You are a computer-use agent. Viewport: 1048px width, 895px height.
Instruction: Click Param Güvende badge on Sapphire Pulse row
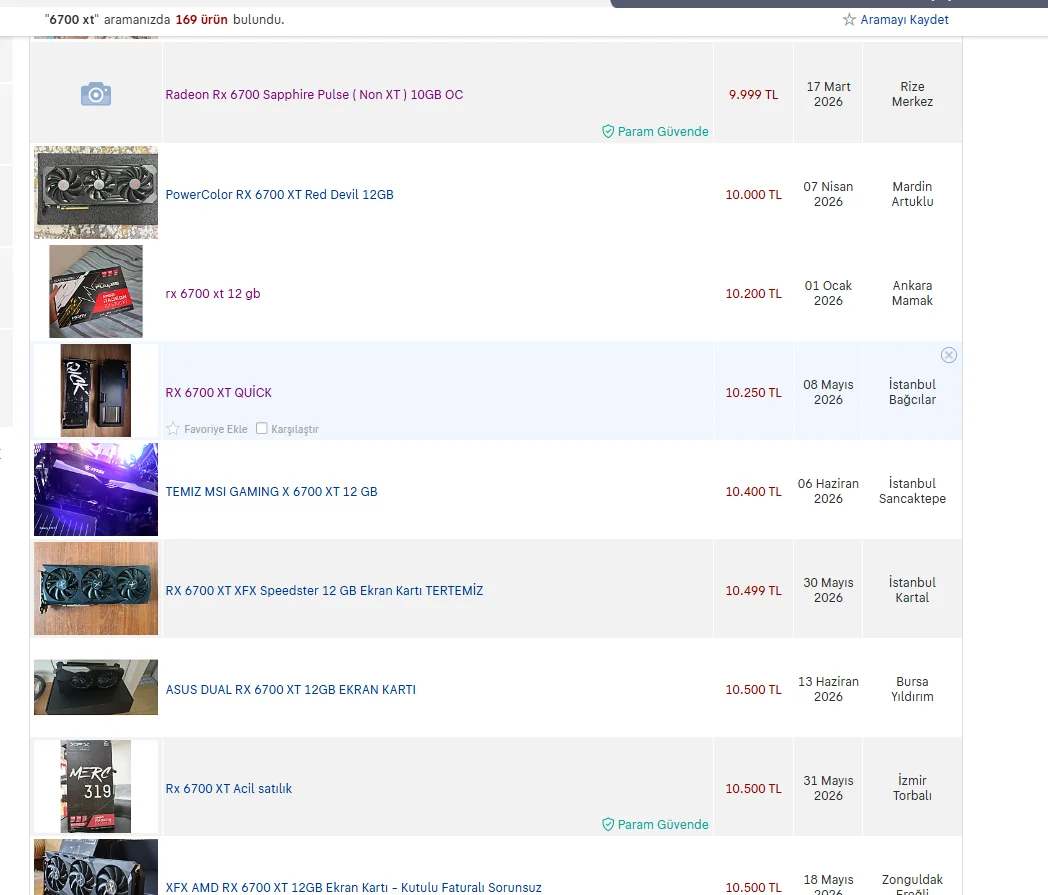point(655,131)
